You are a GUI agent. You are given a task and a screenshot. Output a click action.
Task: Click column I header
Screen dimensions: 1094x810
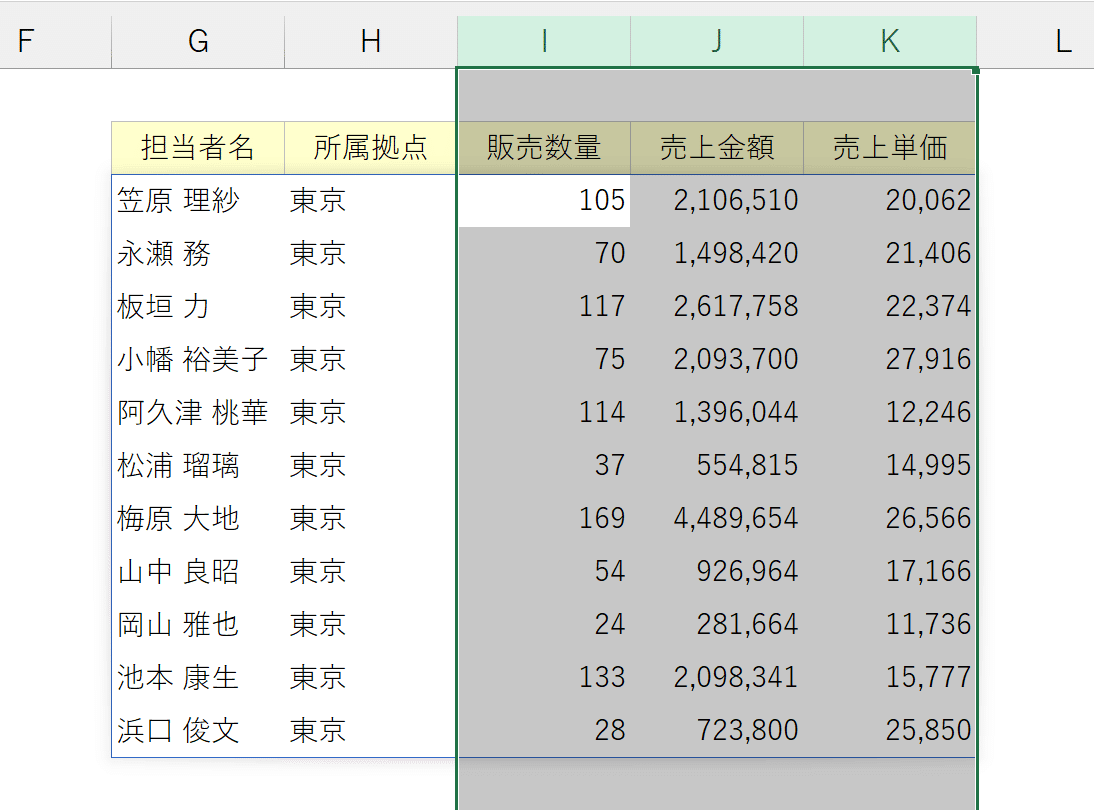544,42
